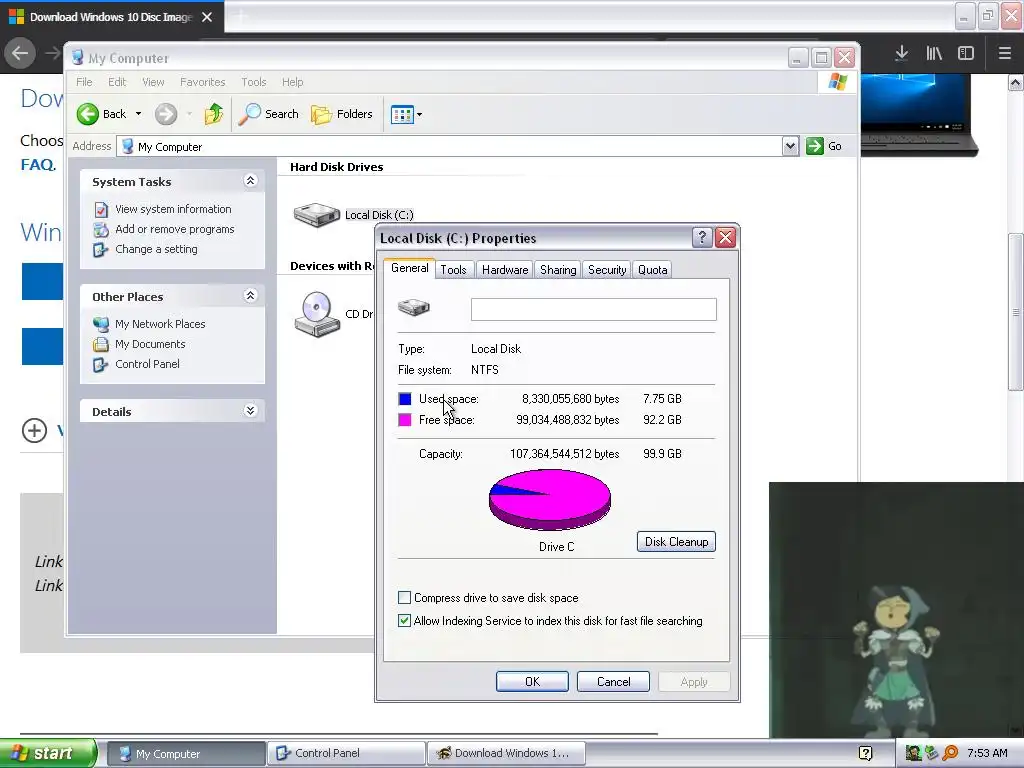Toggle the Folders pane button
Viewport: 1024px width, 768px height.
point(342,114)
